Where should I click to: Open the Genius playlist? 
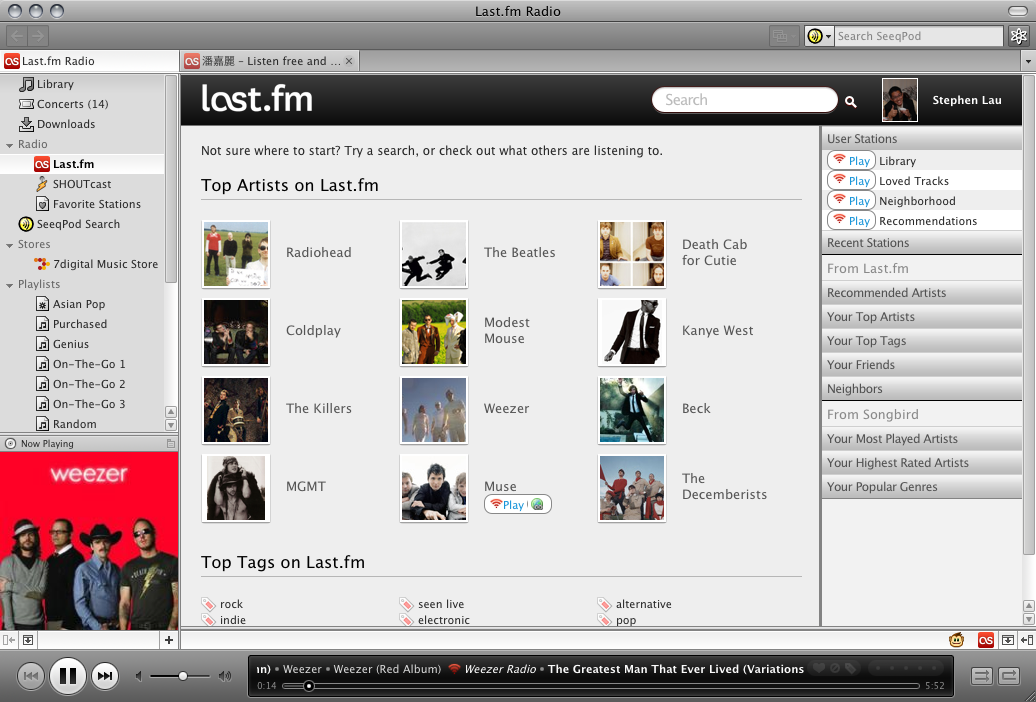(x=62, y=344)
